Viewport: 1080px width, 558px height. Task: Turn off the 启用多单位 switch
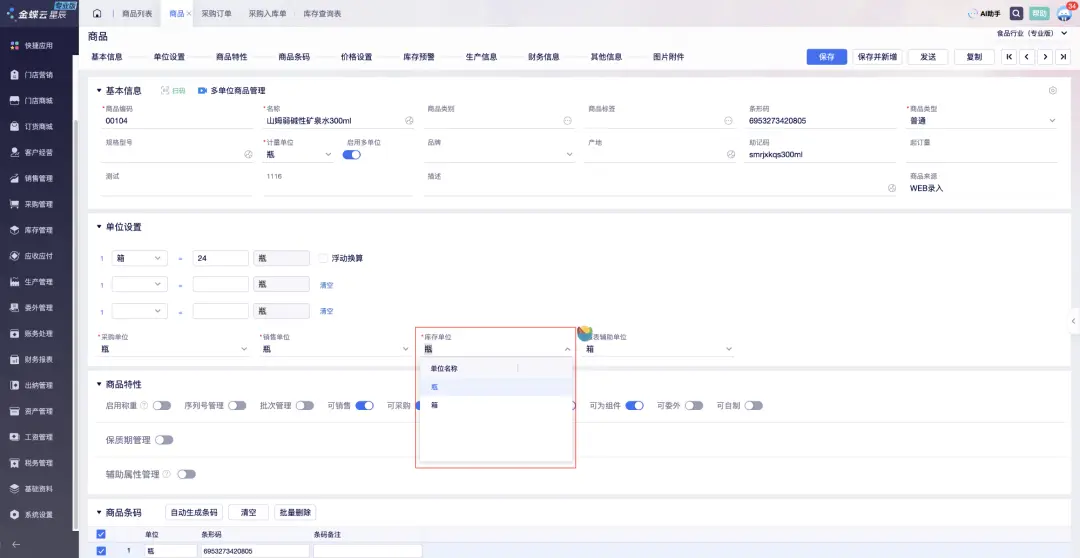coord(351,155)
